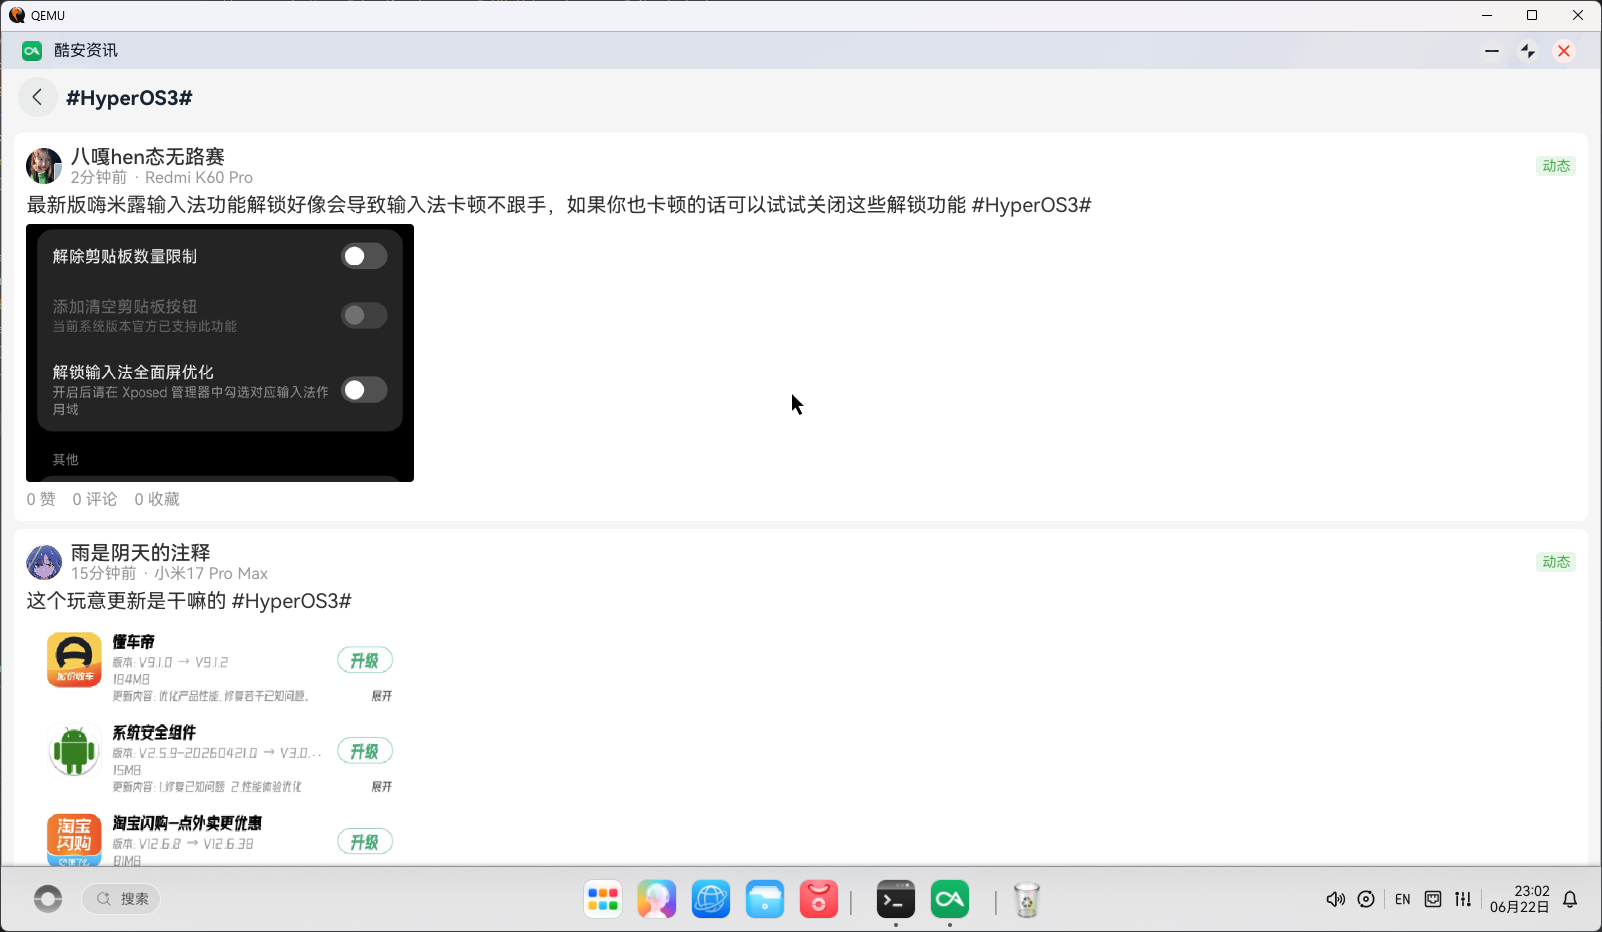Toggle 解除剪贴板数量限制 switch
Image resolution: width=1602 pixels, height=932 pixels.
364,256
